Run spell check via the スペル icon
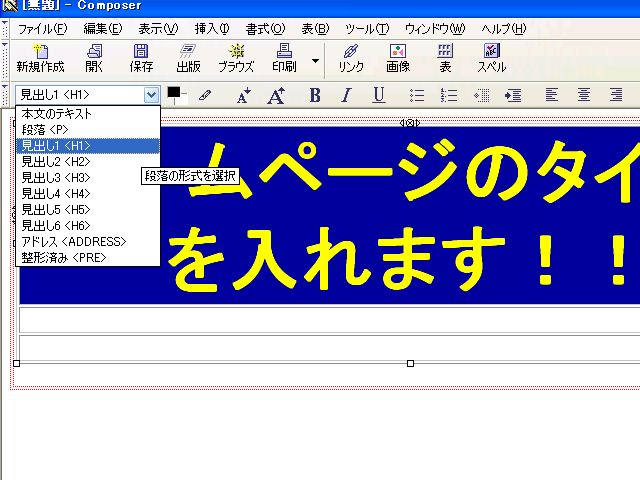The width and height of the screenshot is (640, 480). pos(492,59)
